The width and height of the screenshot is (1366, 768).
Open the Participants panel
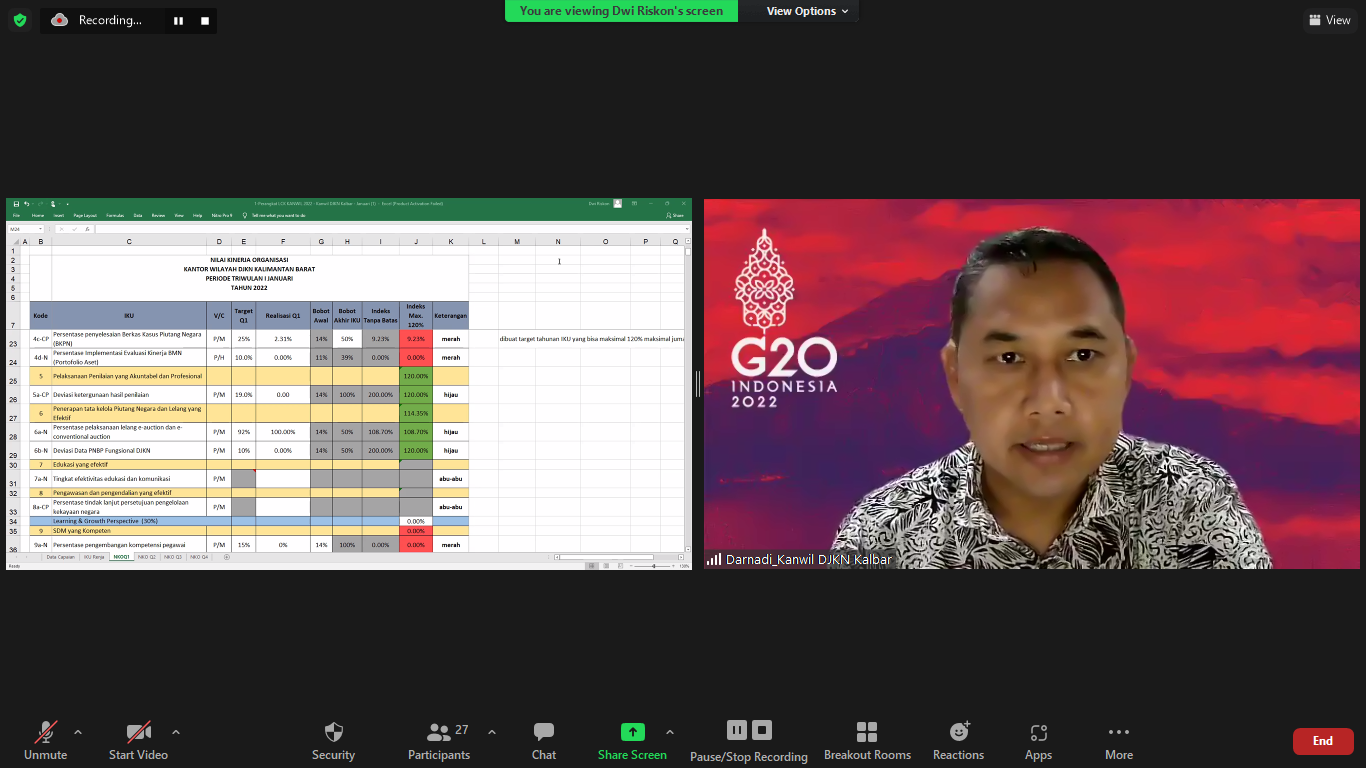[439, 732]
